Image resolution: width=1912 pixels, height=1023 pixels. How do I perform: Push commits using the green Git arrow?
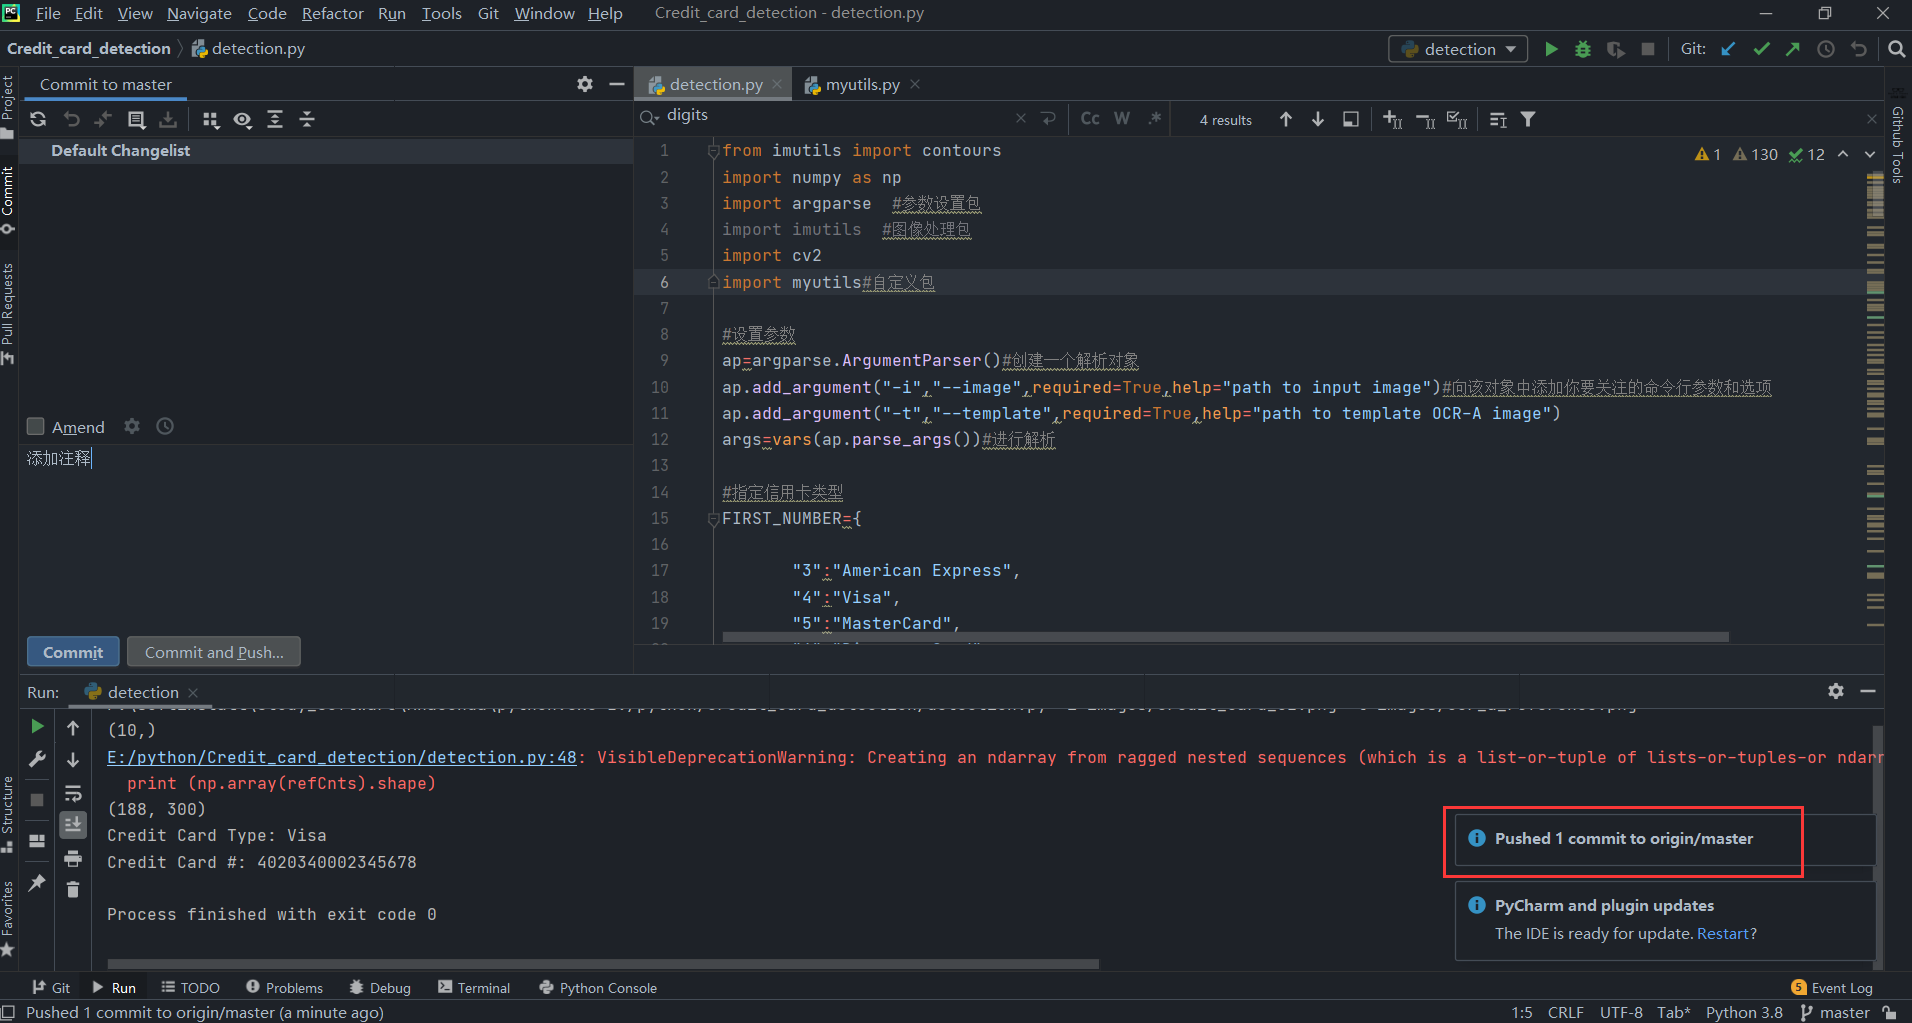1793,48
